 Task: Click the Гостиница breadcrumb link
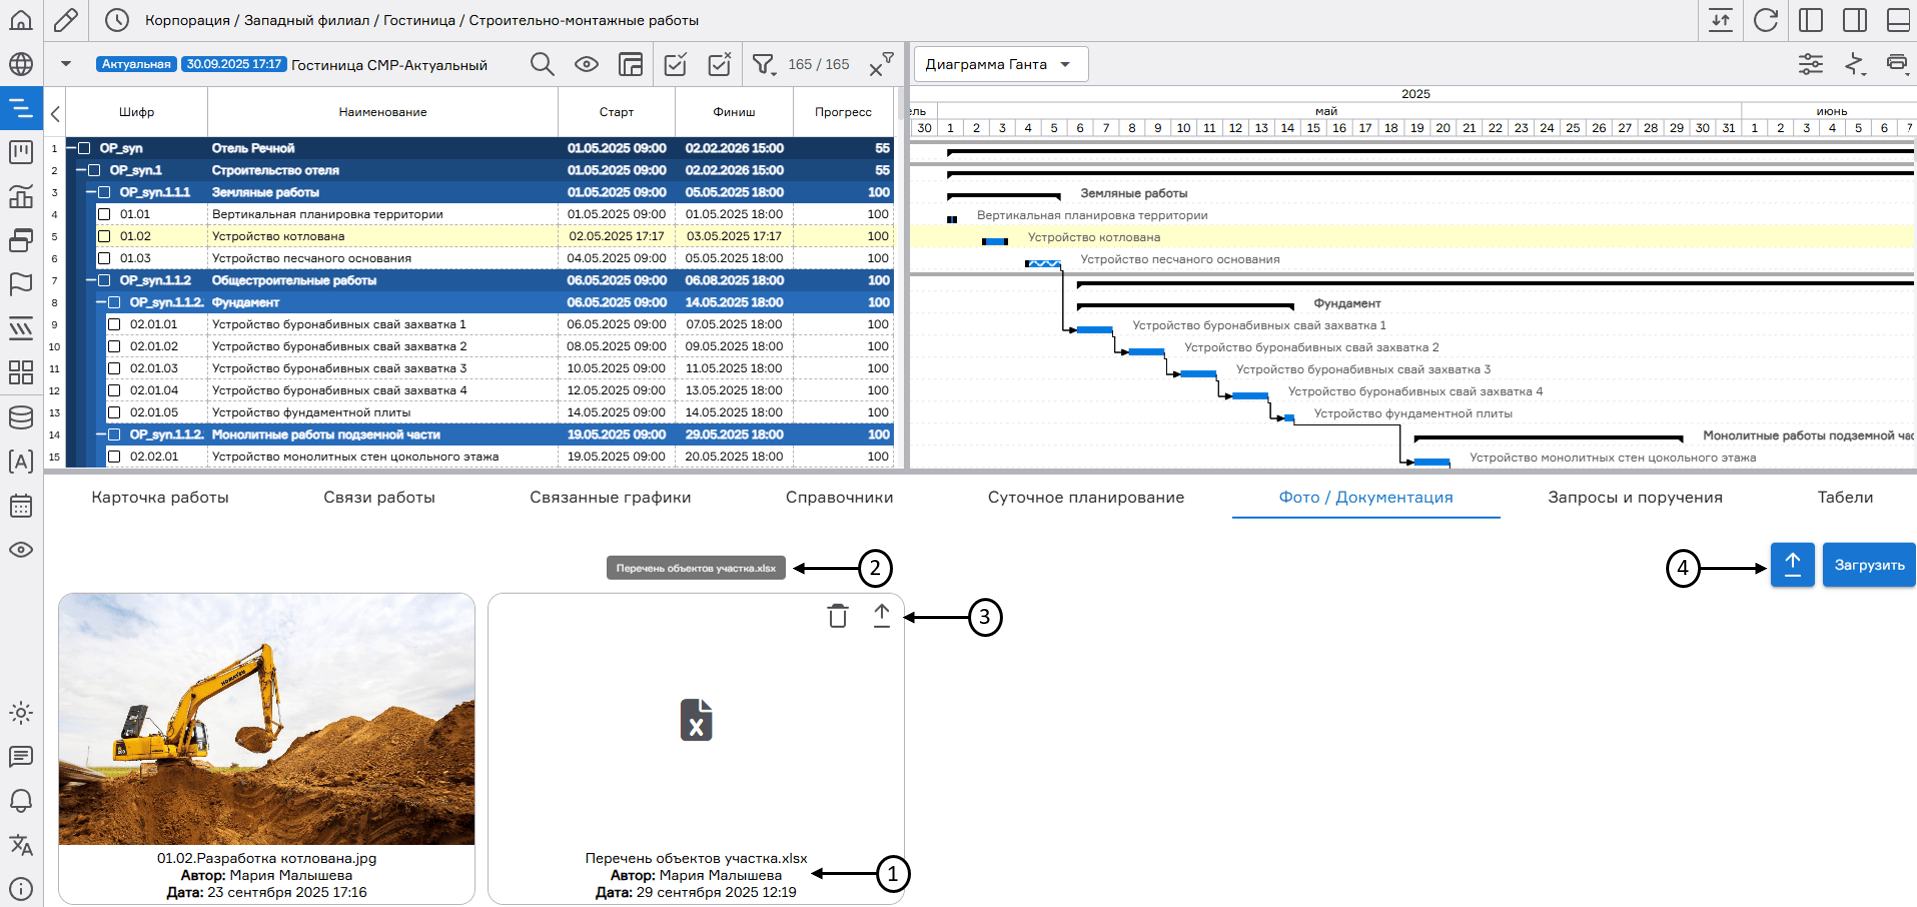click(419, 20)
